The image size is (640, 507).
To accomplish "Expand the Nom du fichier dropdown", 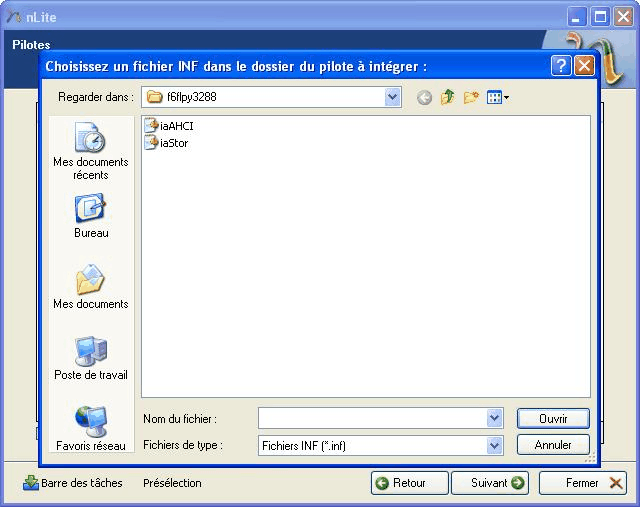I will (494, 418).
